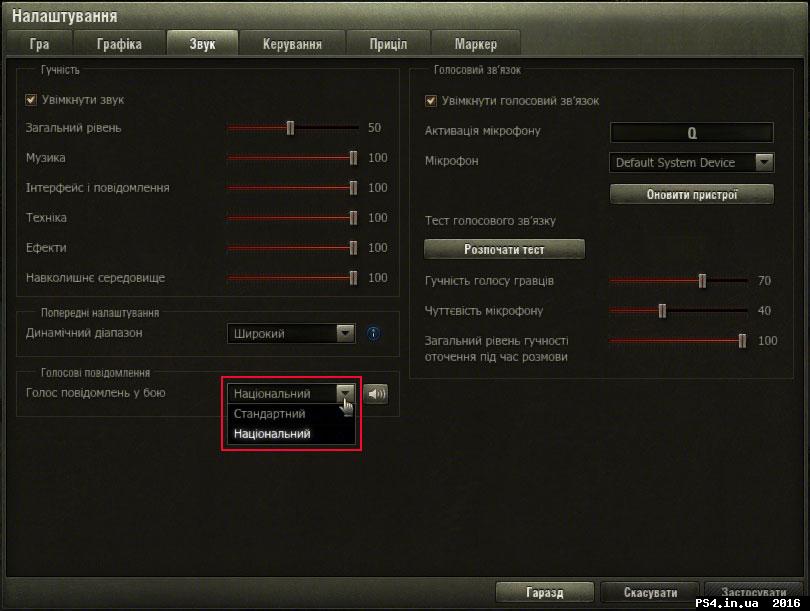The width and height of the screenshot is (810, 611).
Task: Click the Оновити пристрої button
Action: (691, 194)
